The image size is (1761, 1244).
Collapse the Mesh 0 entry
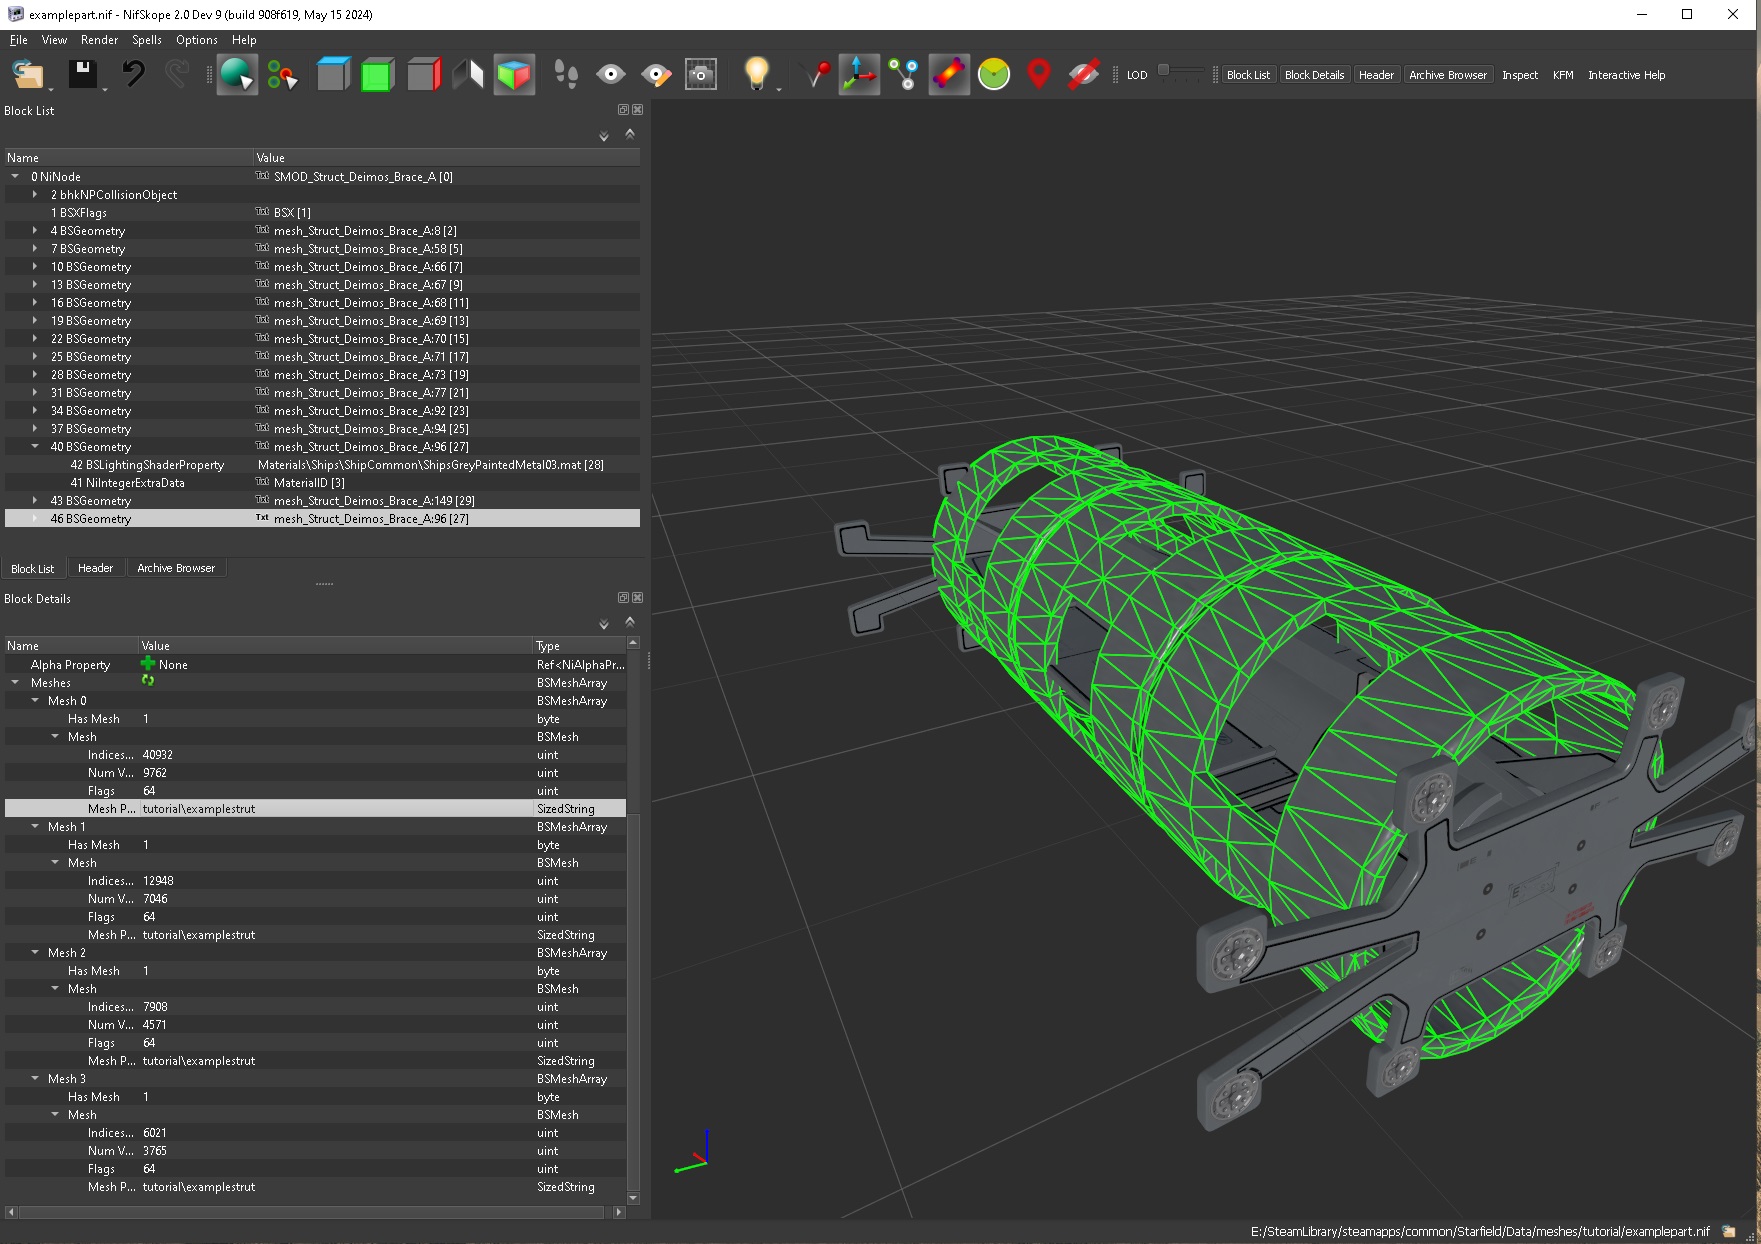35,701
